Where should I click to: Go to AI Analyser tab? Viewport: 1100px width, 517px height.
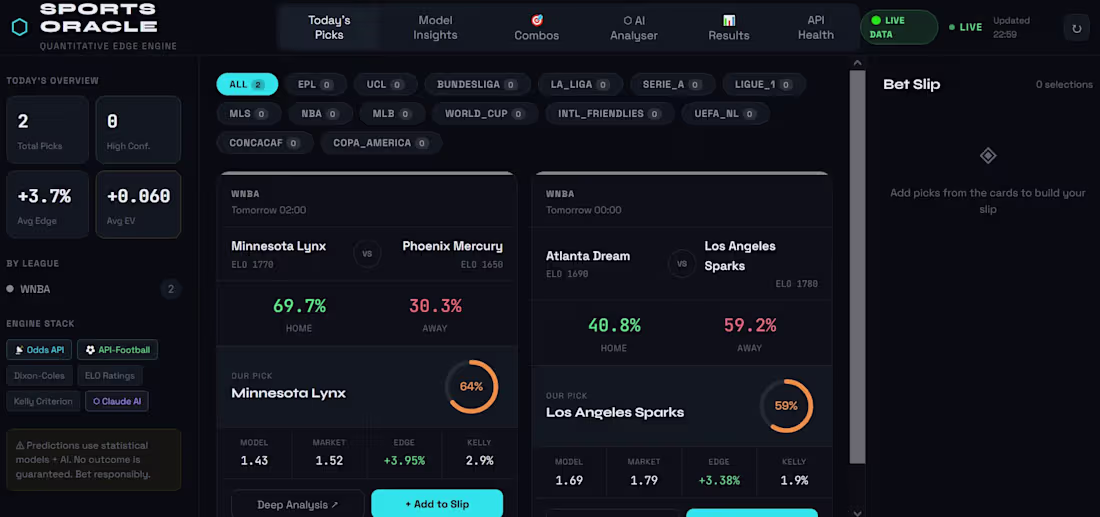[633, 28]
